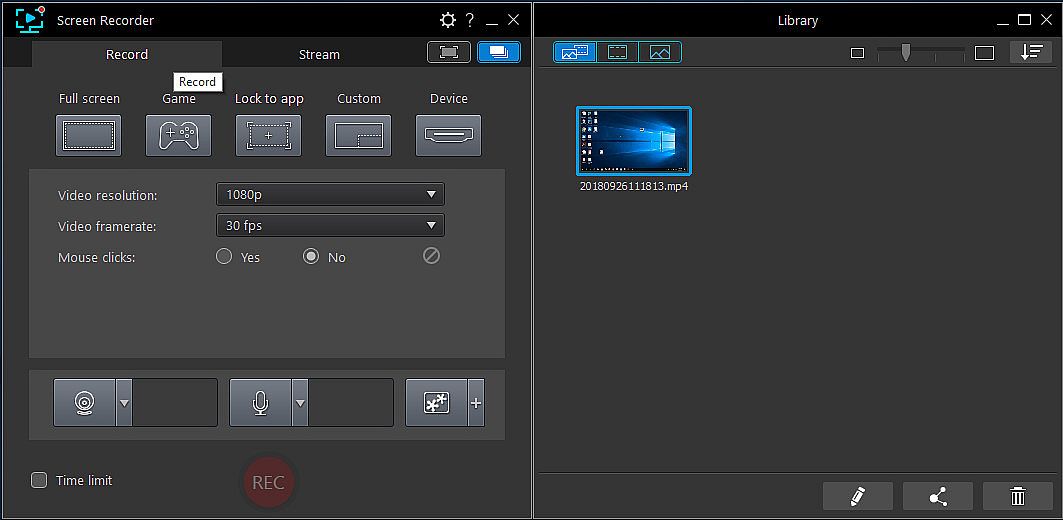Start recording with the REC button

point(268,483)
